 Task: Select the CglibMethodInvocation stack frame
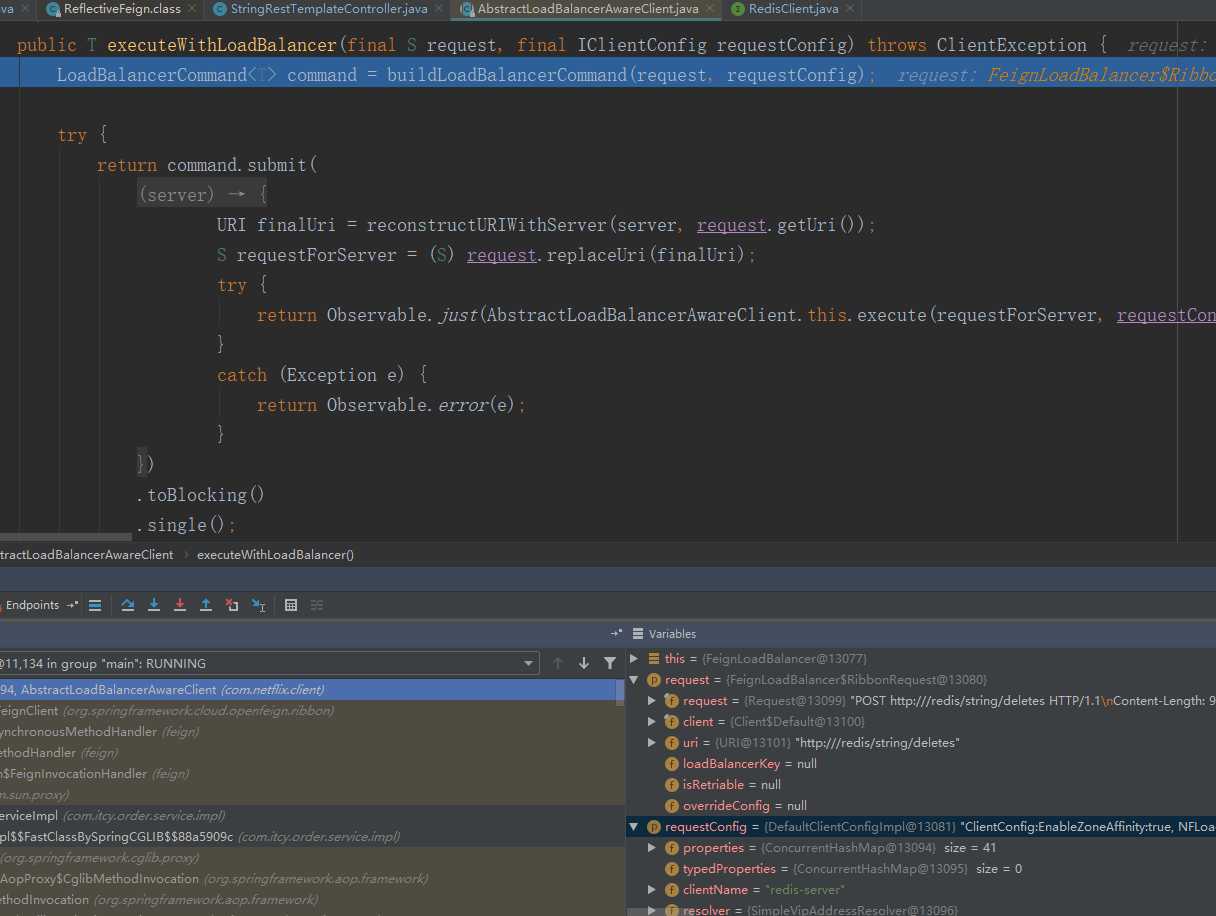308,879
